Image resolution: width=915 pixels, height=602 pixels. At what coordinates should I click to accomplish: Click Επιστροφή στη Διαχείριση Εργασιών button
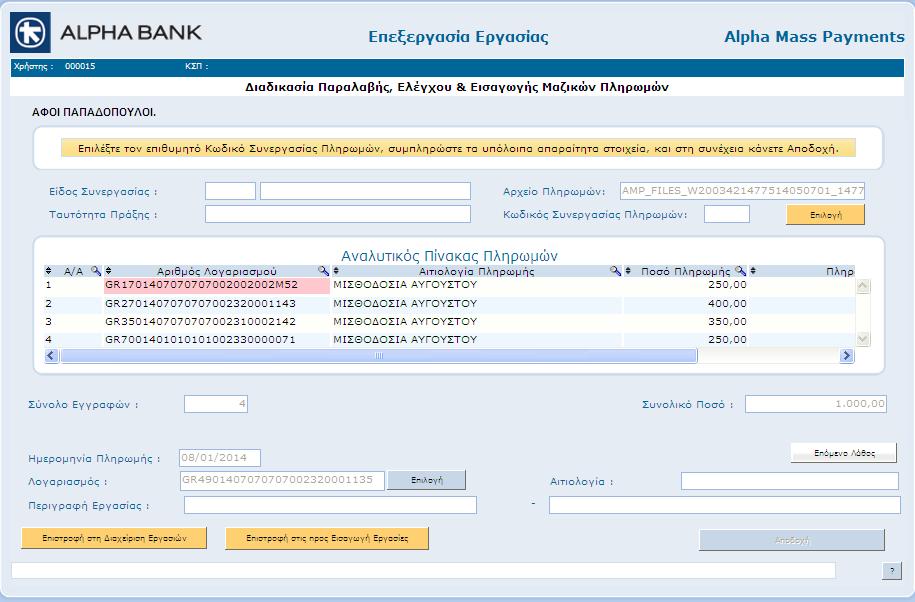114,538
